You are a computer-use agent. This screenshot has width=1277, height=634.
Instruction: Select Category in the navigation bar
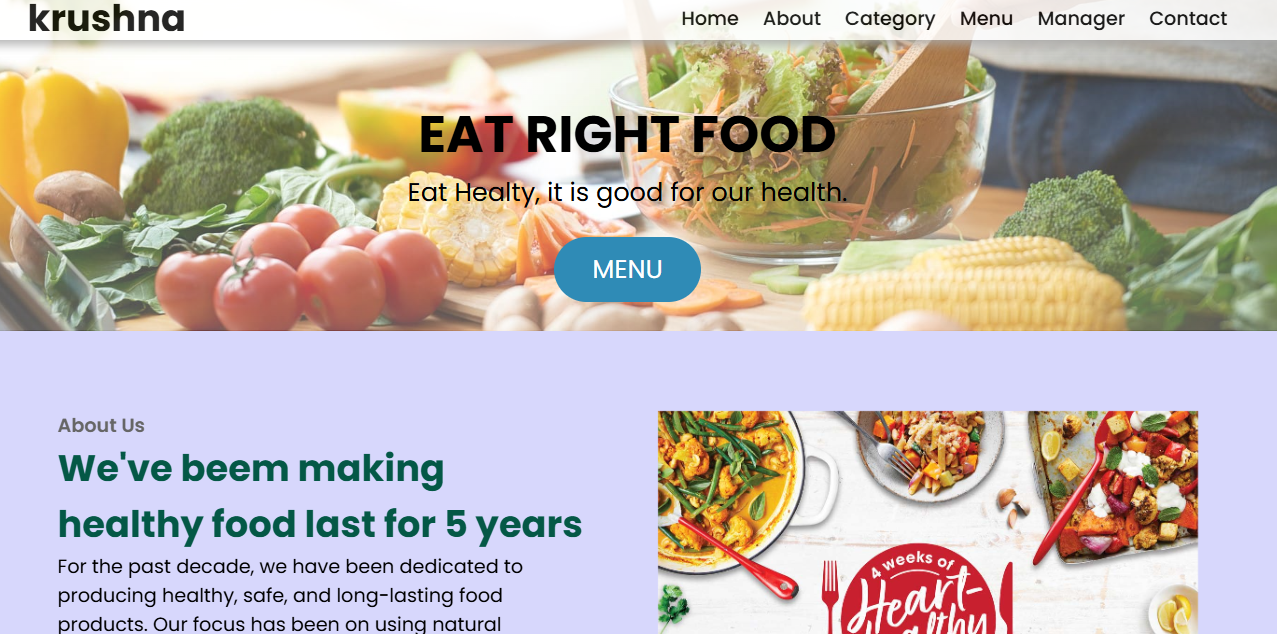[890, 18]
